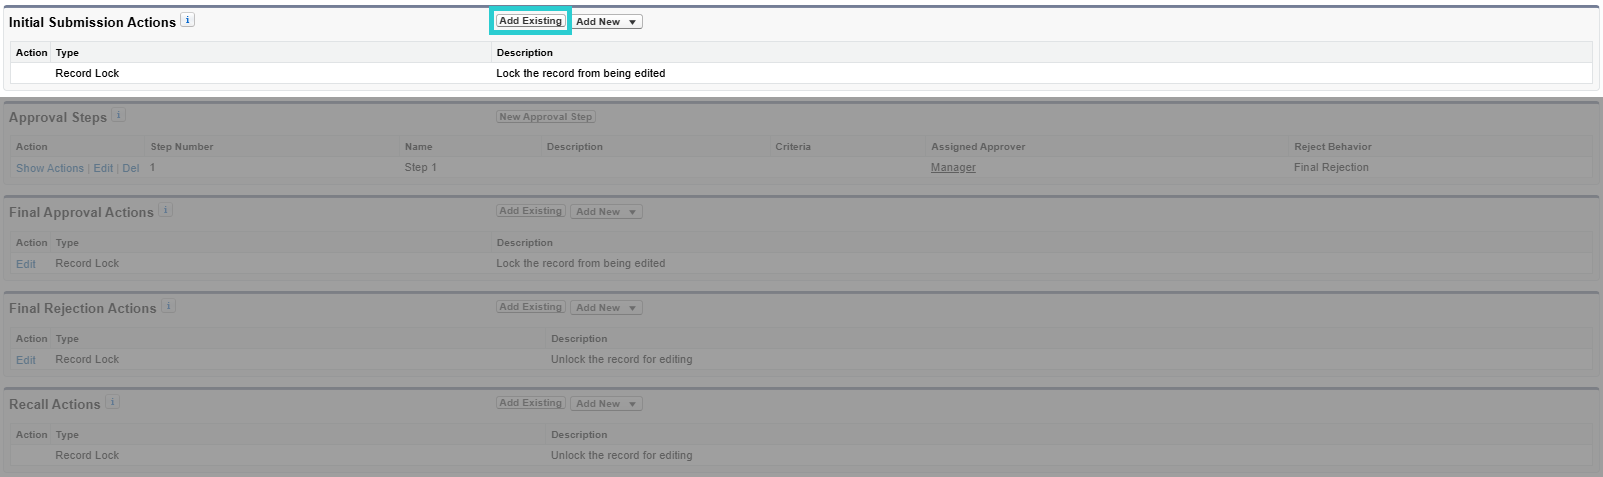Click Add Existing in Final Rejection Actions

point(531,307)
